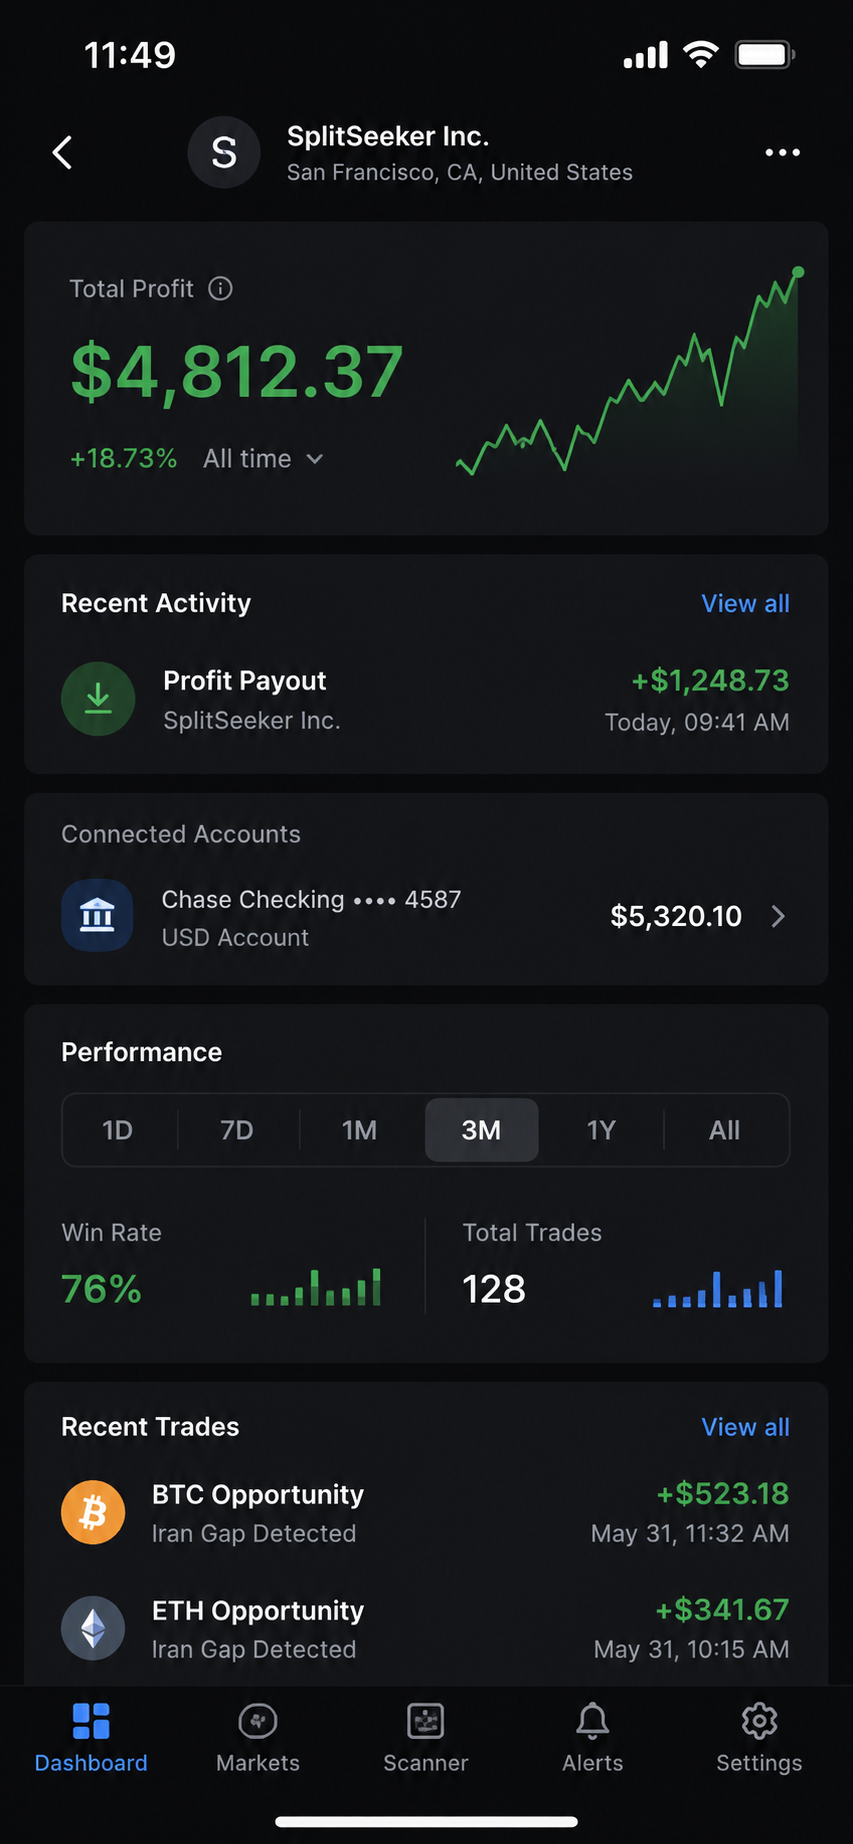Tap the Chase Checking bank icon

pyautogui.click(x=97, y=915)
